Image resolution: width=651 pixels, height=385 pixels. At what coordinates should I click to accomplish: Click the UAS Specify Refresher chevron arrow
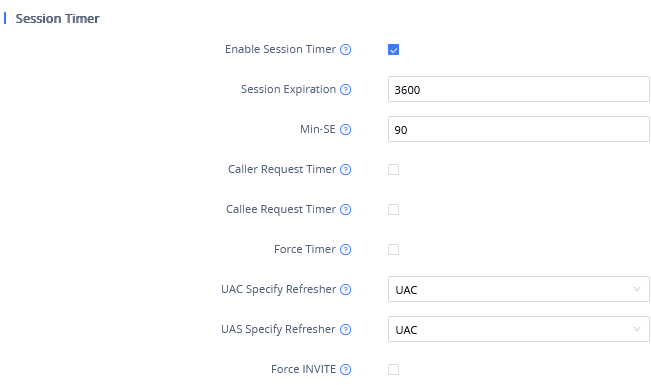click(637, 329)
